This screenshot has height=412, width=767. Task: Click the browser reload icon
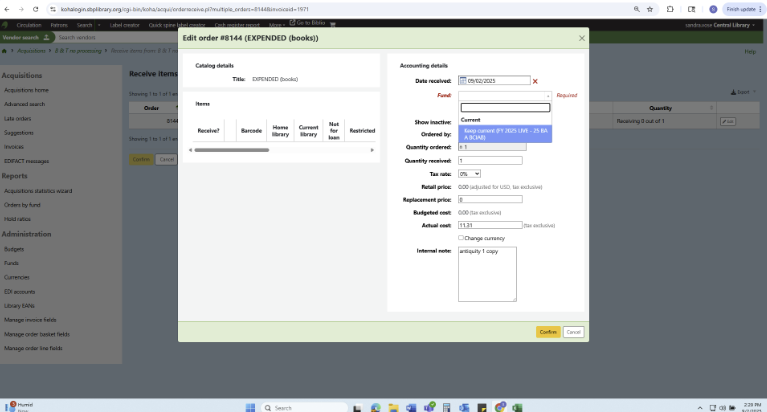[35, 8]
